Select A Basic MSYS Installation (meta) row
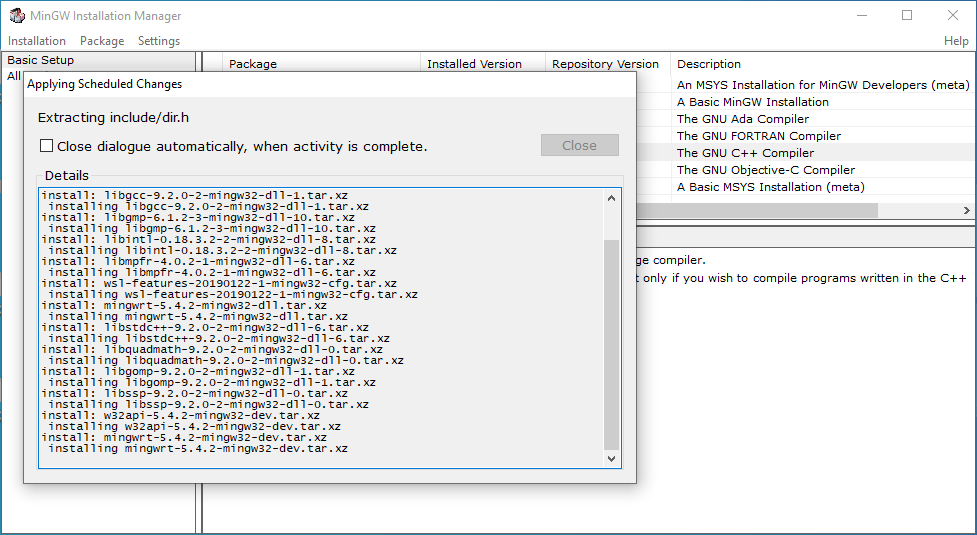The height and width of the screenshot is (535, 977). point(771,187)
